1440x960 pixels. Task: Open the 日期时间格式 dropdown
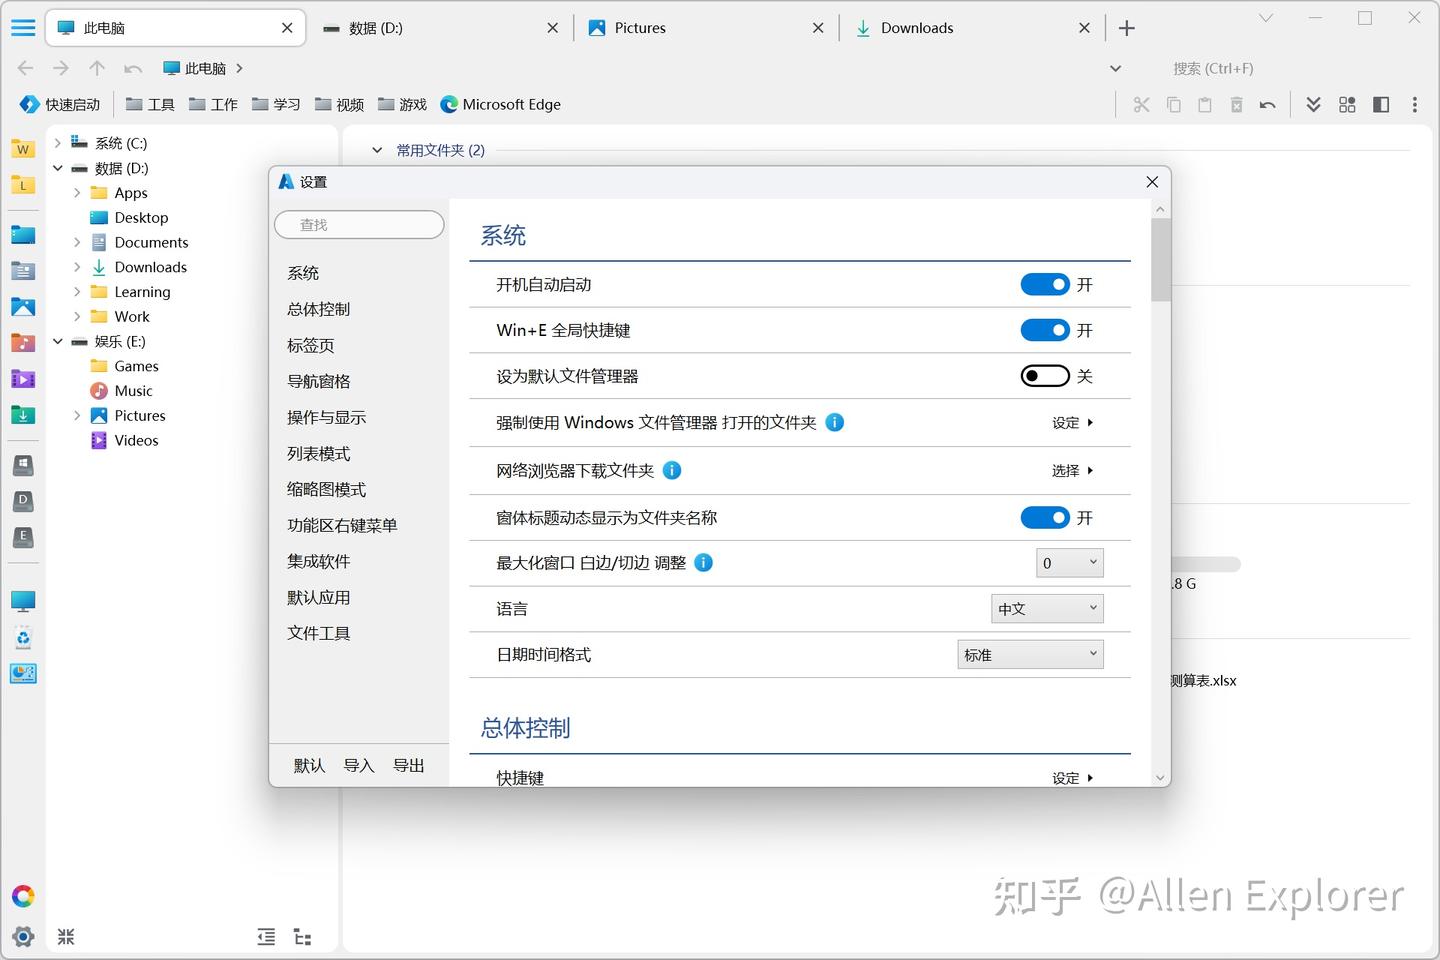[x=1030, y=654]
